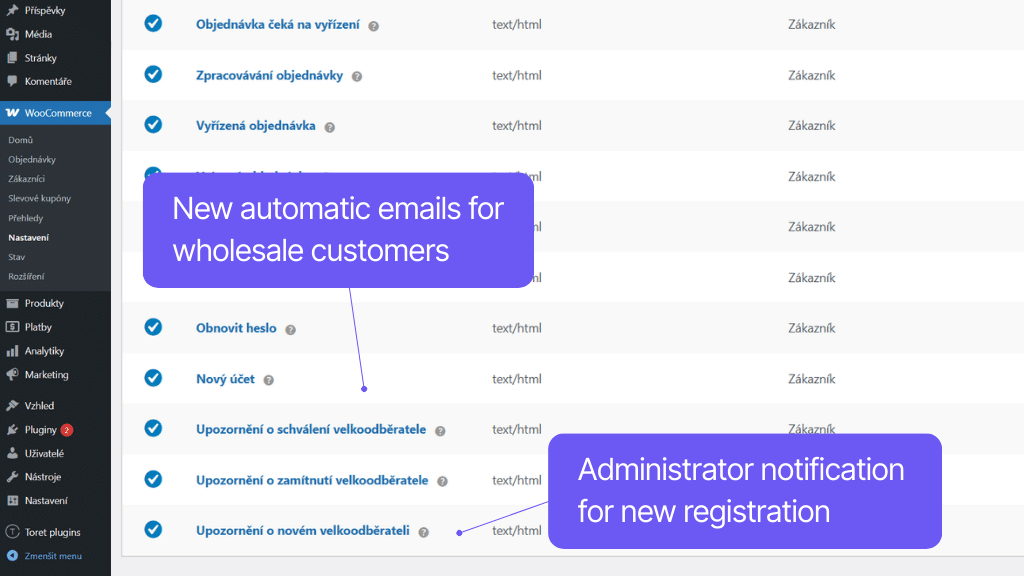1024x576 pixels.
Task: Open Upozornění o schválení velkoodběratele email link
Action: 311,429
